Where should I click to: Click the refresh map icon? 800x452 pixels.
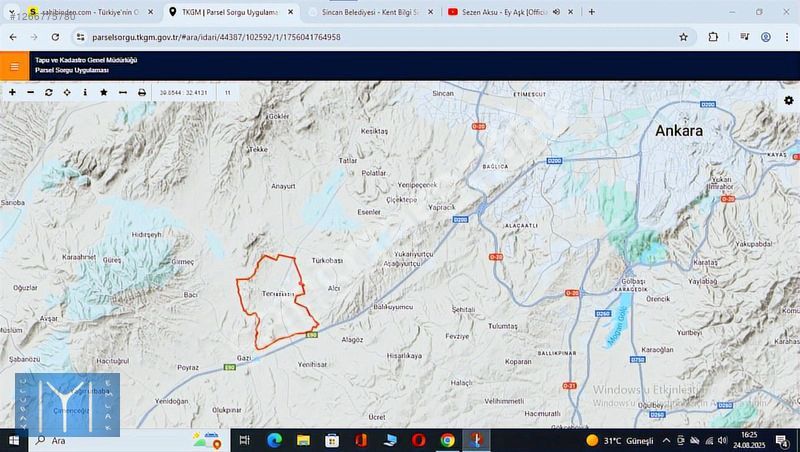pyautogui.click(x=48, y=92)
